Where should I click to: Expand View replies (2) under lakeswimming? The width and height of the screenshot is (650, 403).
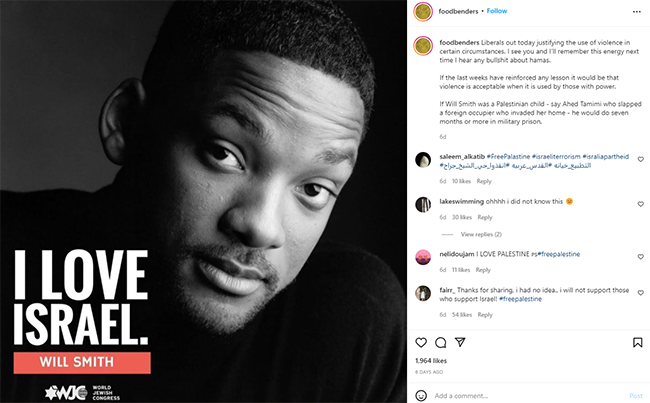tap(481, 234)
